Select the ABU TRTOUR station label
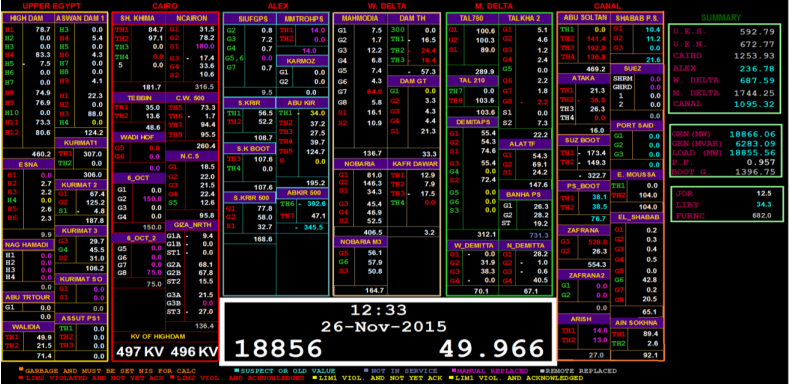Screen dimensions: 790x384 click(x=28, y=297)
